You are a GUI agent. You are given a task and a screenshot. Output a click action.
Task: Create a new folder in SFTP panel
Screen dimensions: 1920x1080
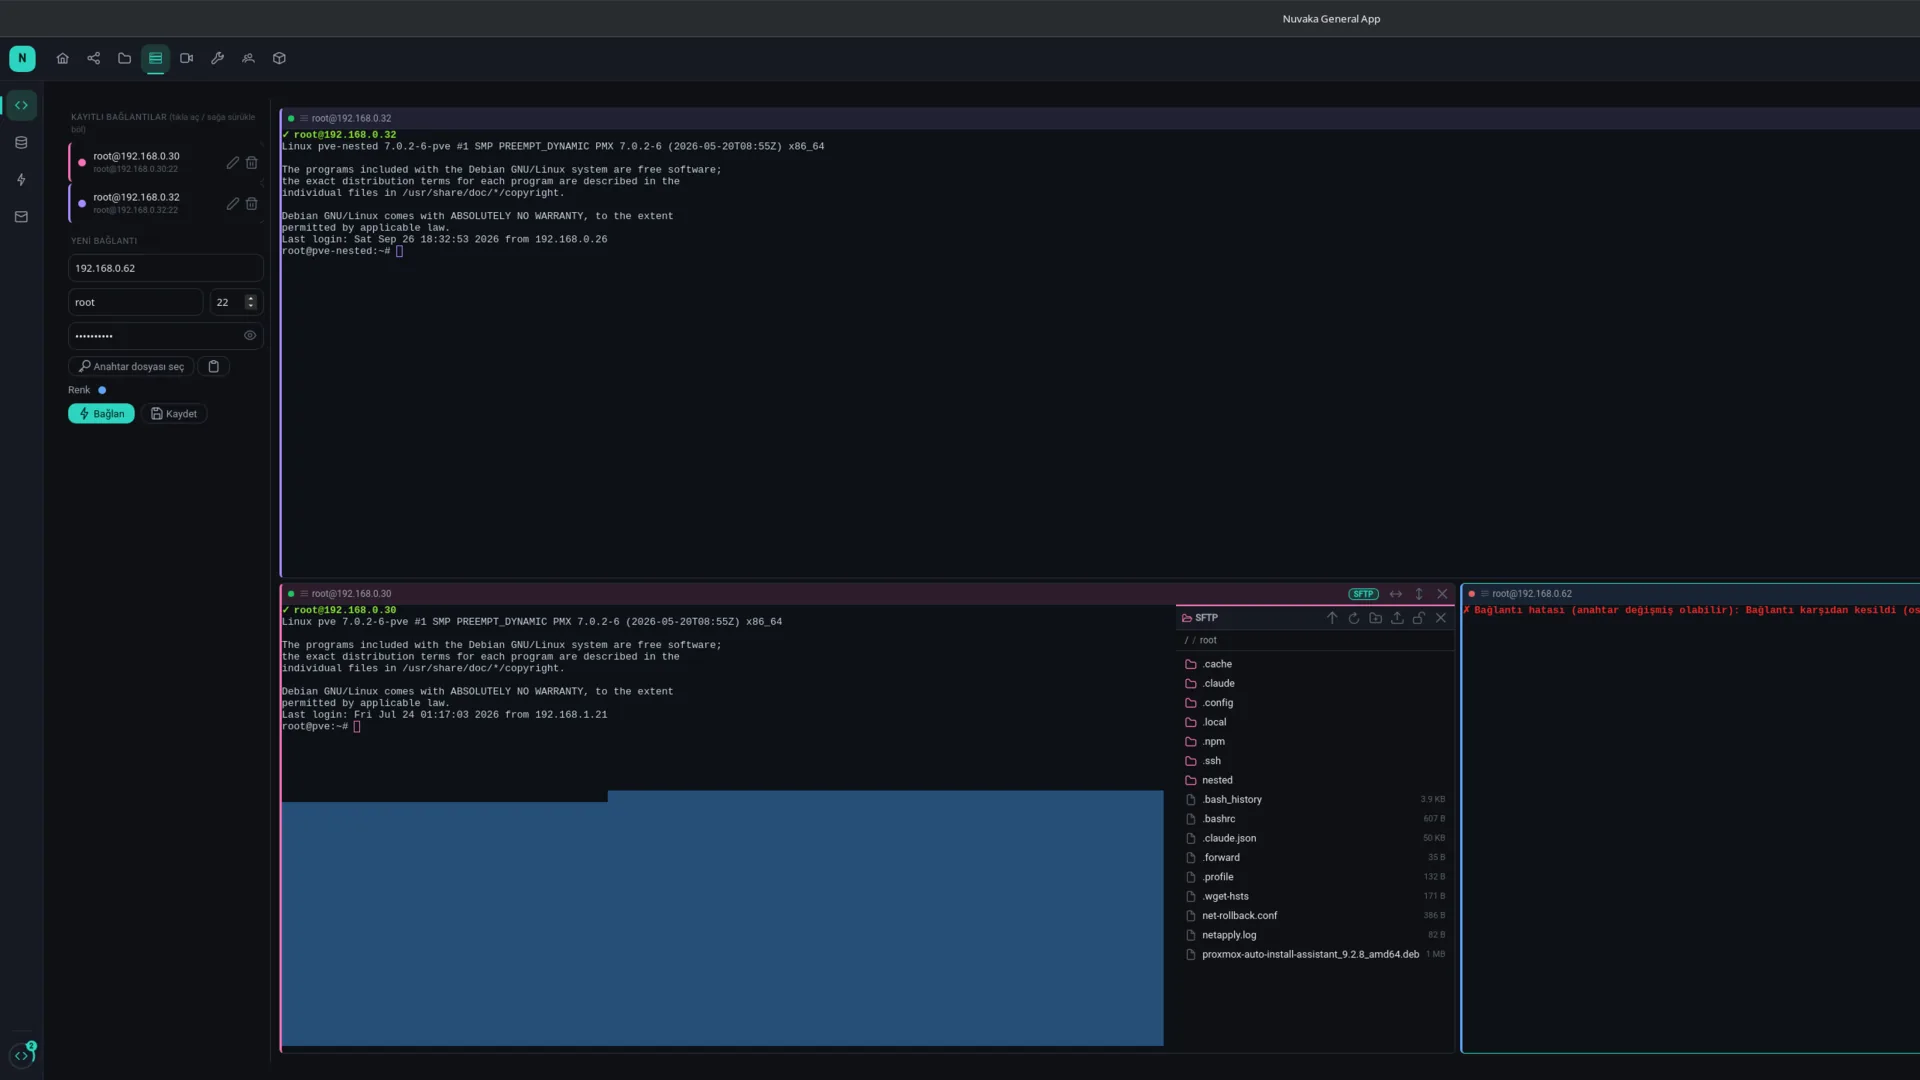(1375, 618)
